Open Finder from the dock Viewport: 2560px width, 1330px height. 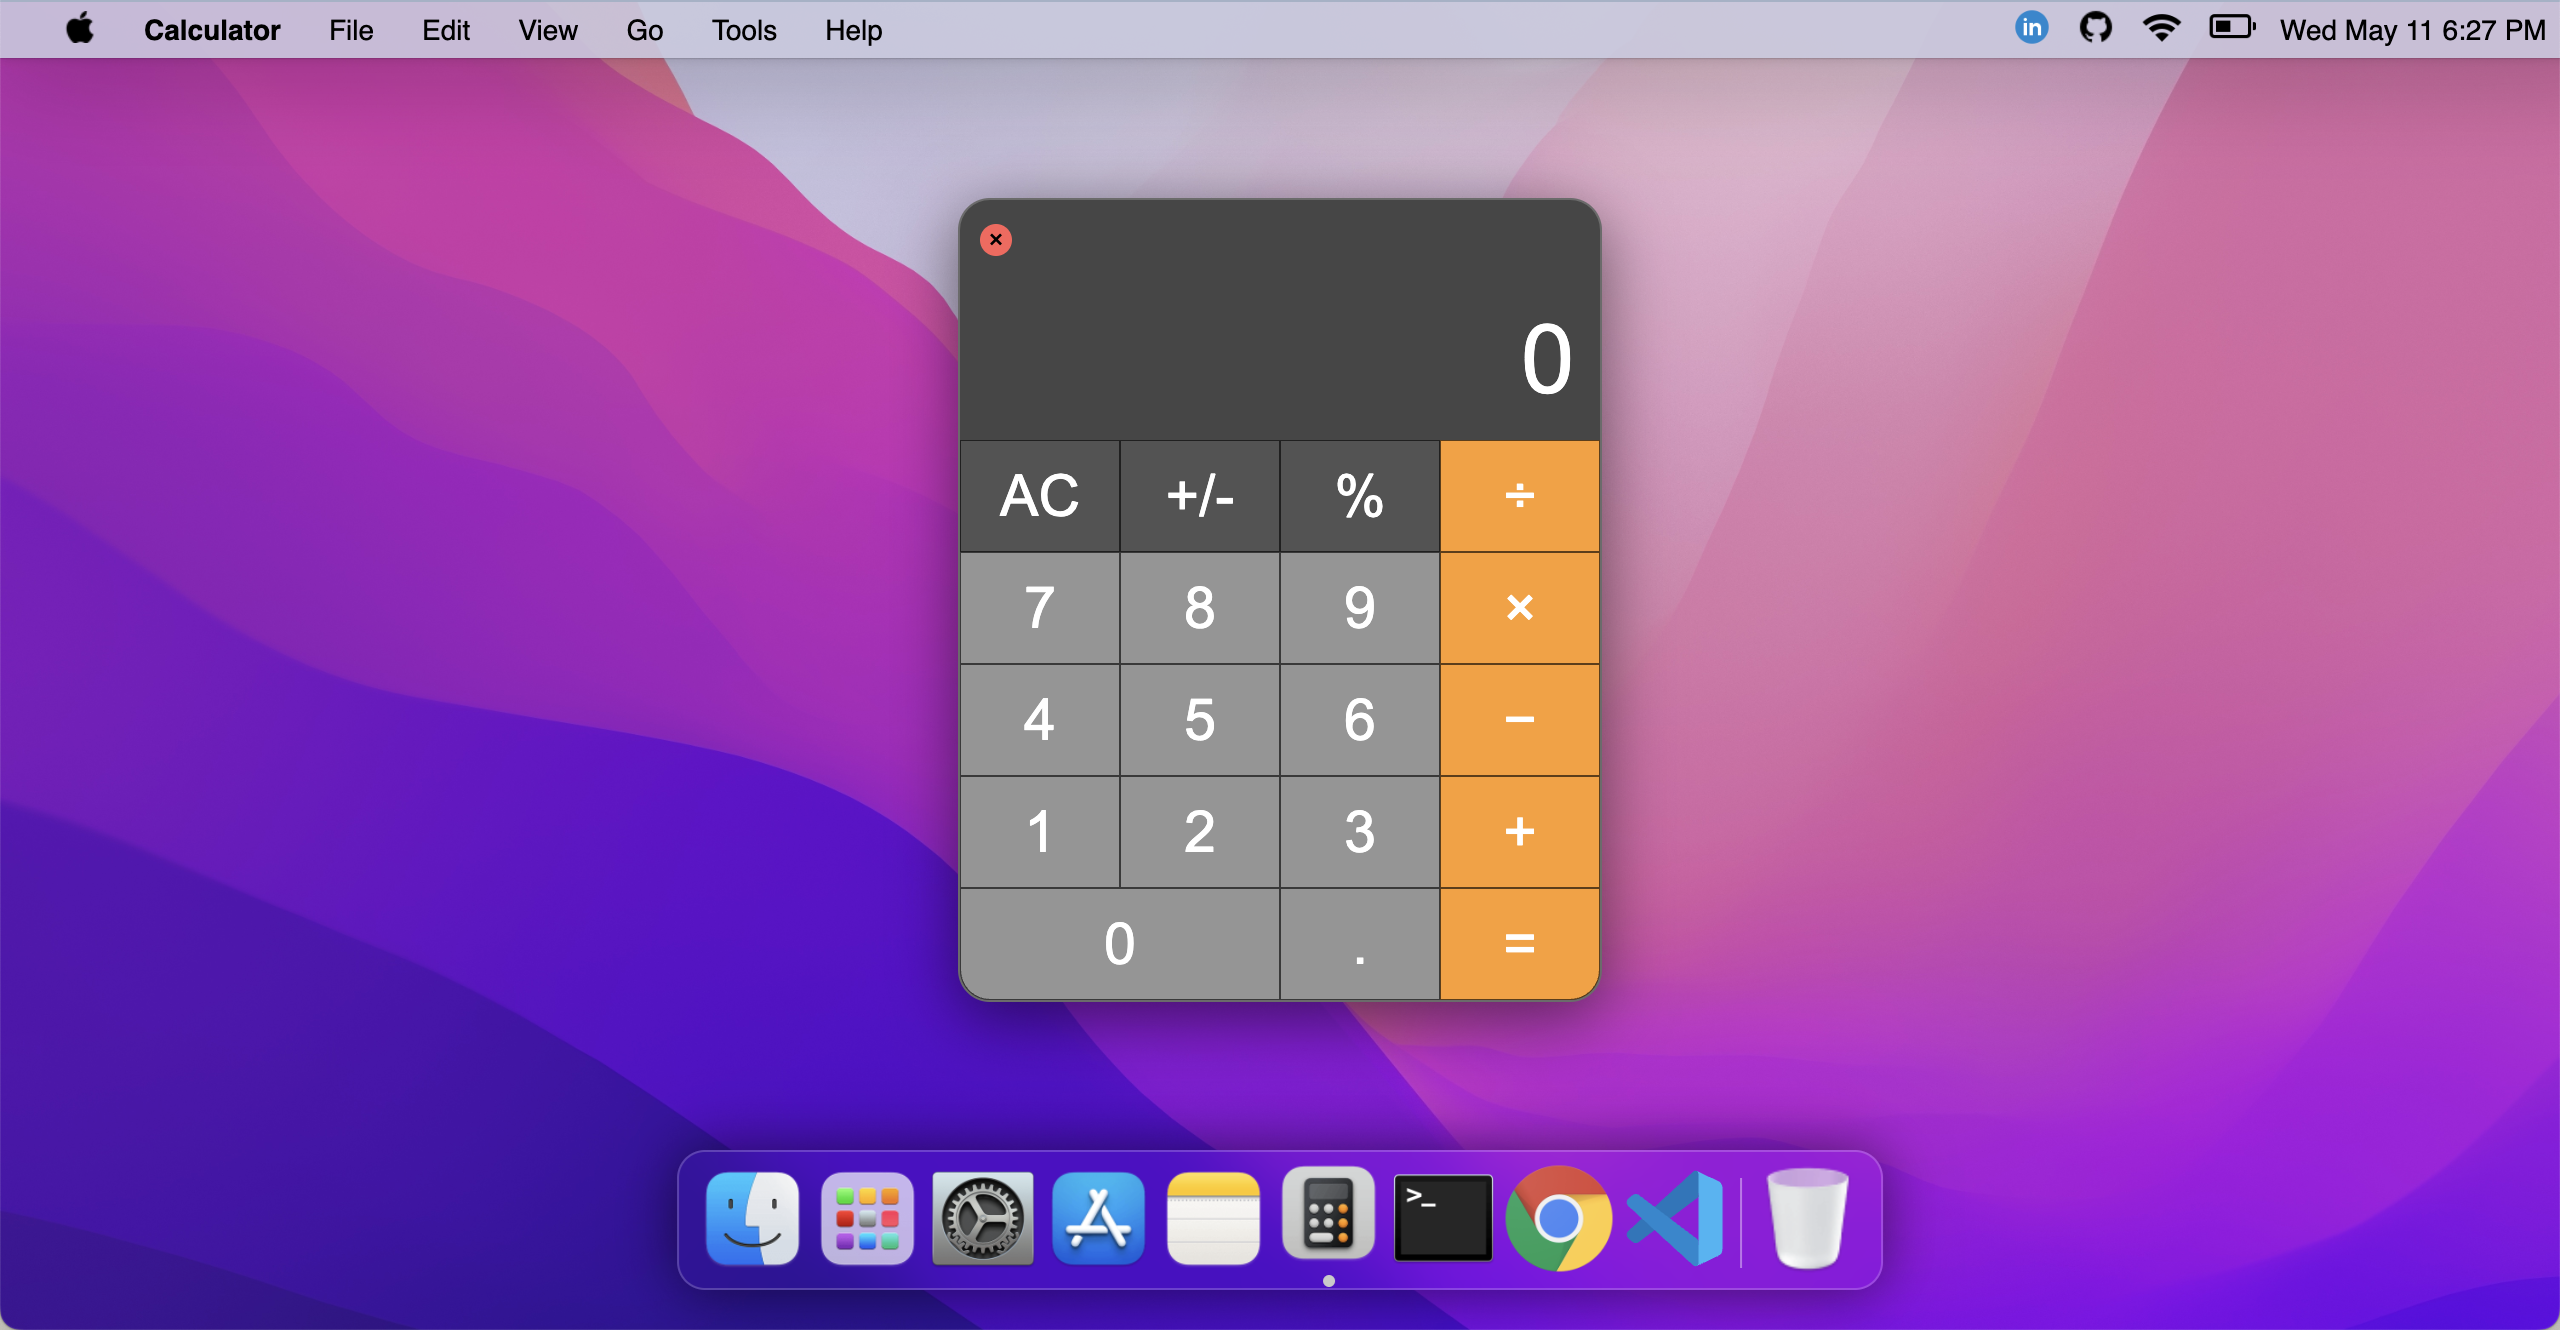click(x=752, y=1219)
